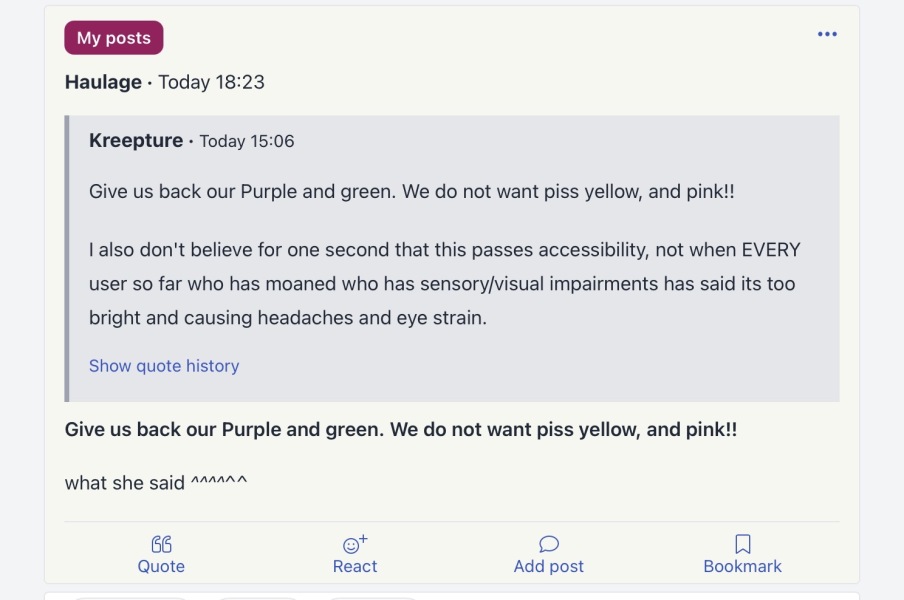Expand Show quote history
The height and width of the screenshot is (600, 904).
click(163, 365)
